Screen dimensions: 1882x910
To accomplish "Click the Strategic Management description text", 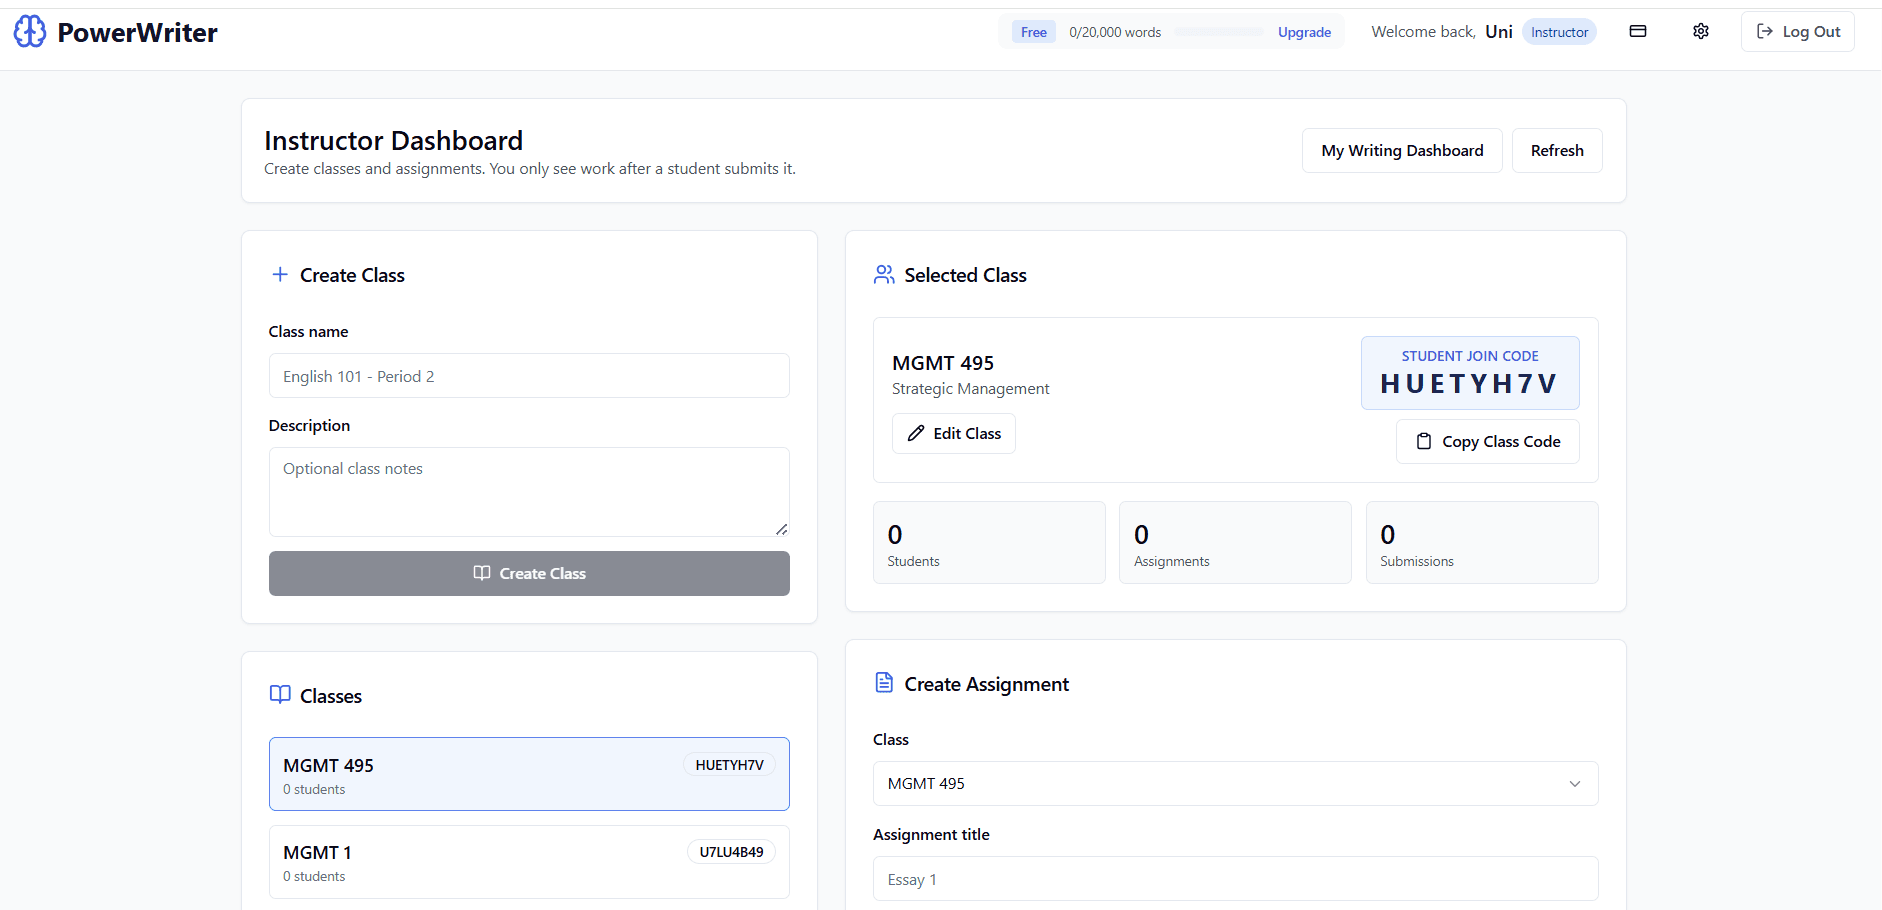I will pos(970,389).
